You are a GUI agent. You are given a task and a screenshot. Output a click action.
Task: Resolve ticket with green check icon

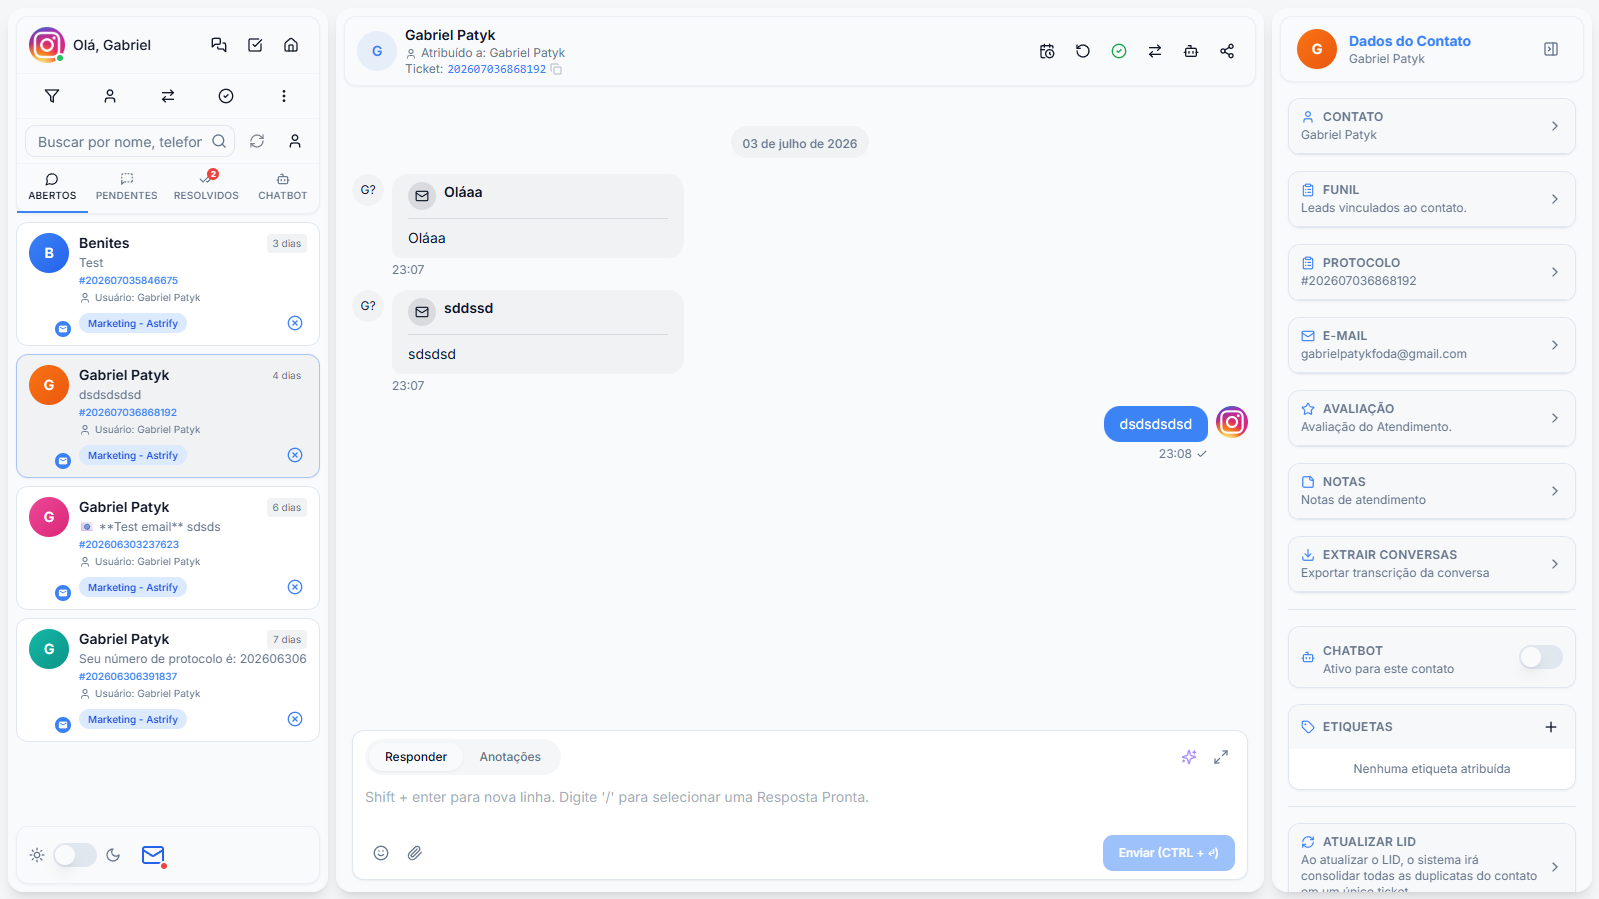(x=1119, y=51)
